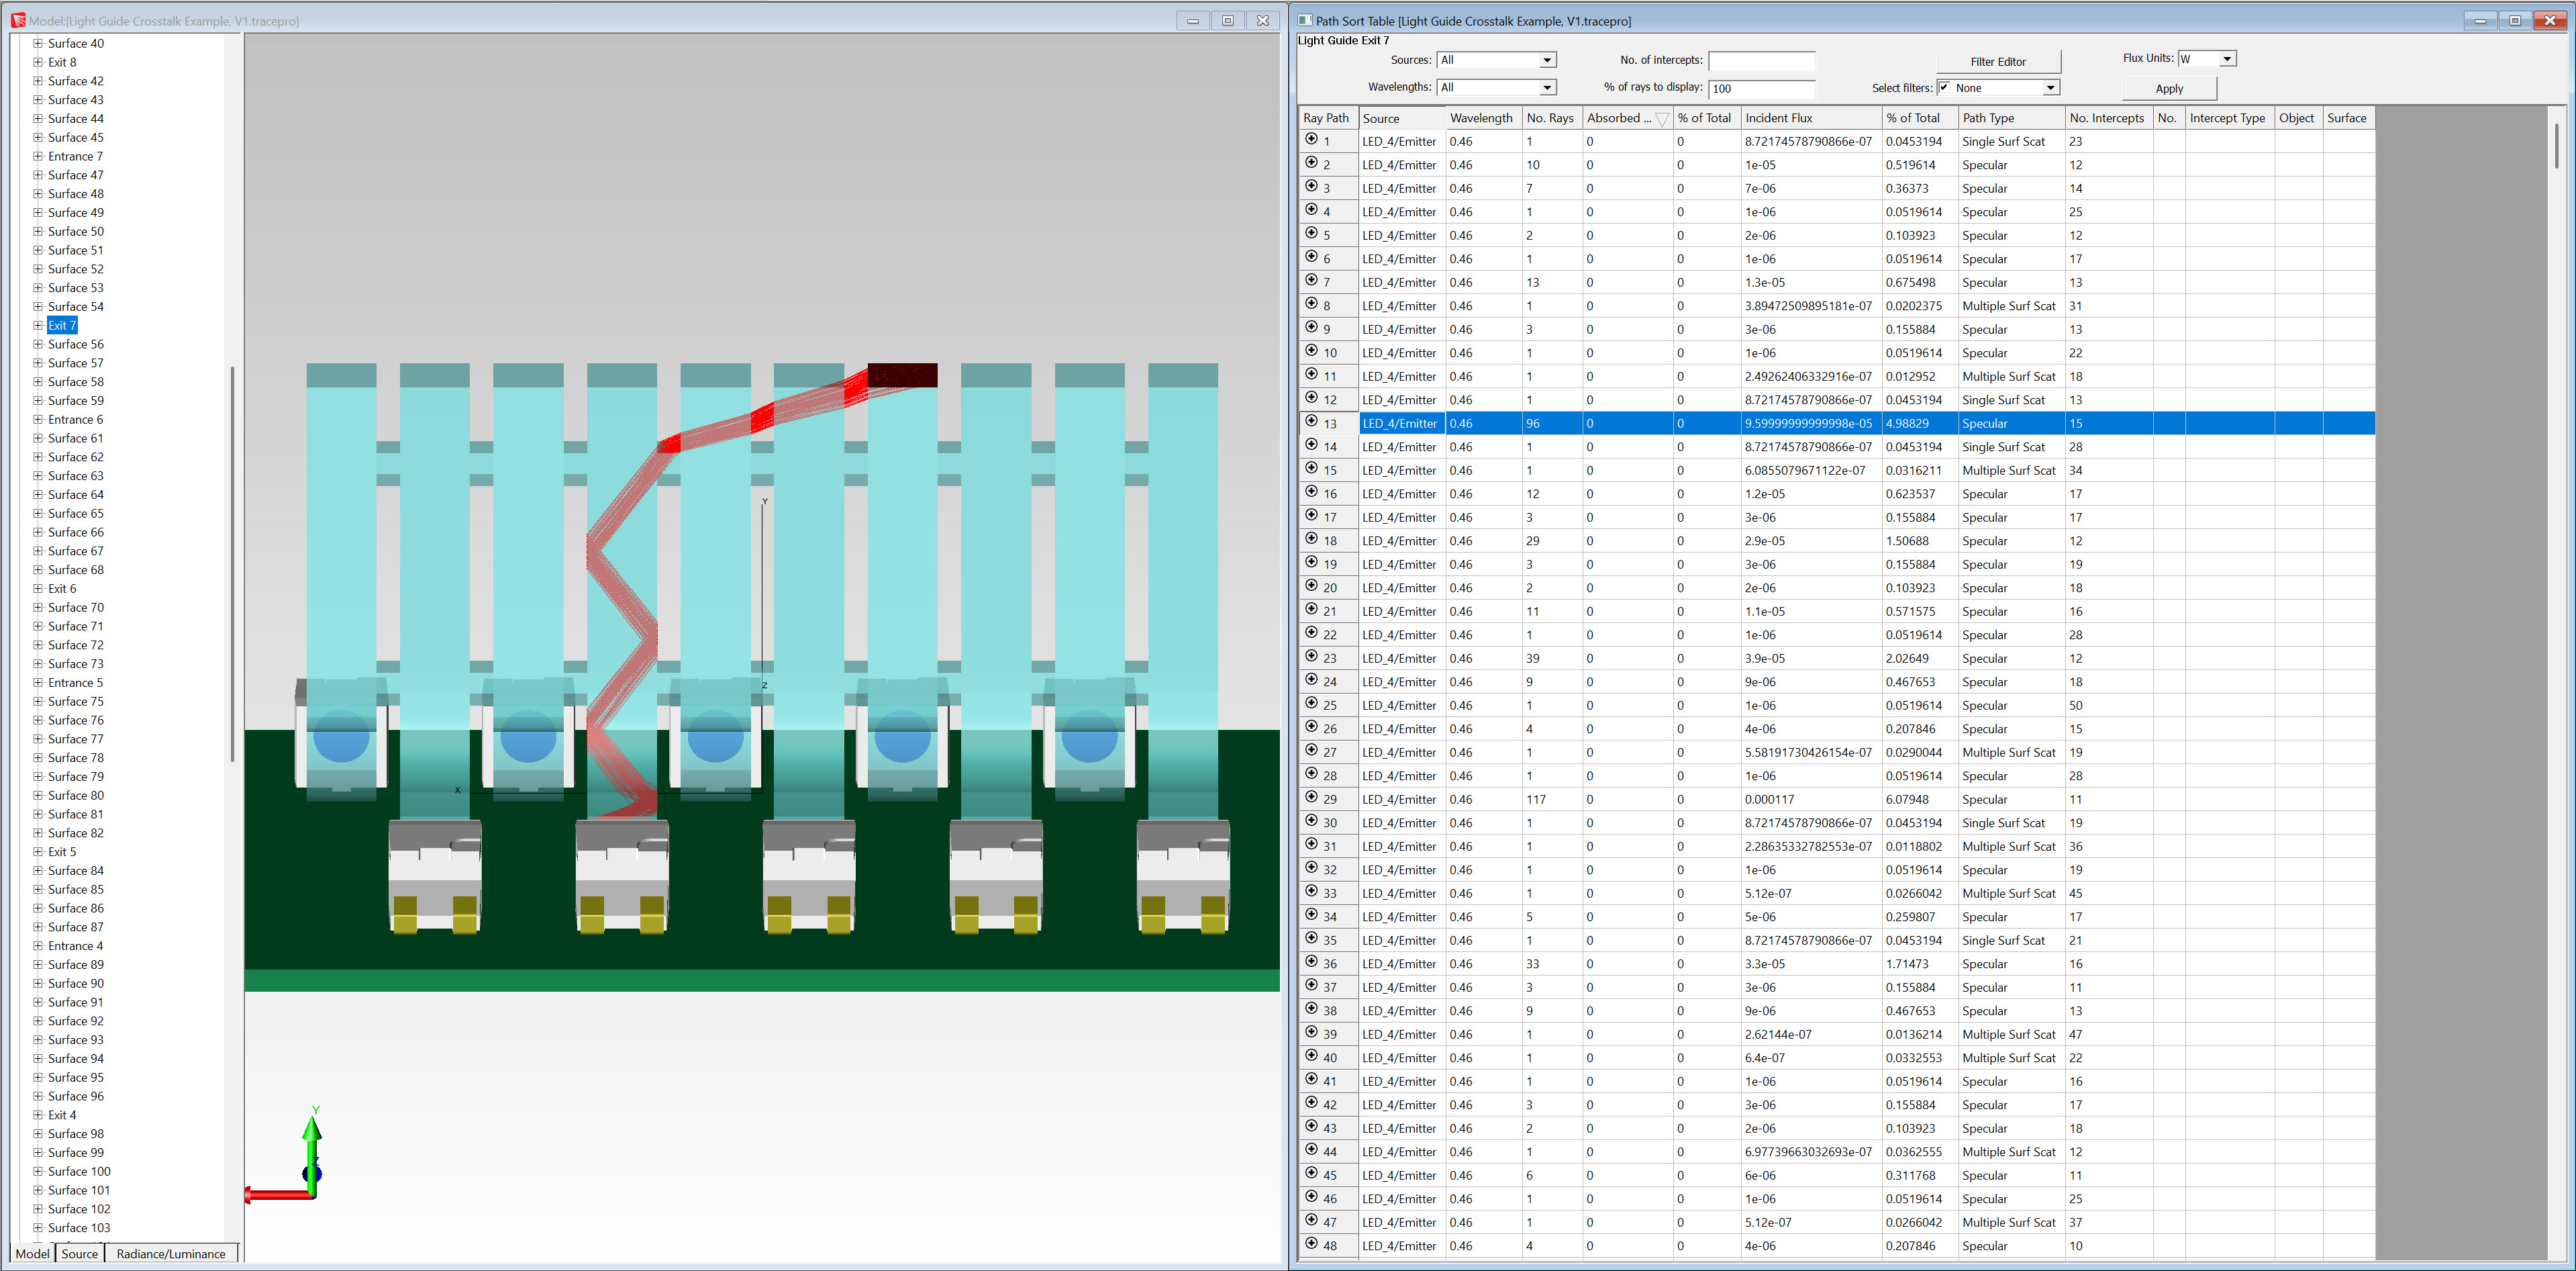Screen dimensions: 2576x1271
Task: Click the Path Sort Table window title icon
Action: pos(1304,20)
